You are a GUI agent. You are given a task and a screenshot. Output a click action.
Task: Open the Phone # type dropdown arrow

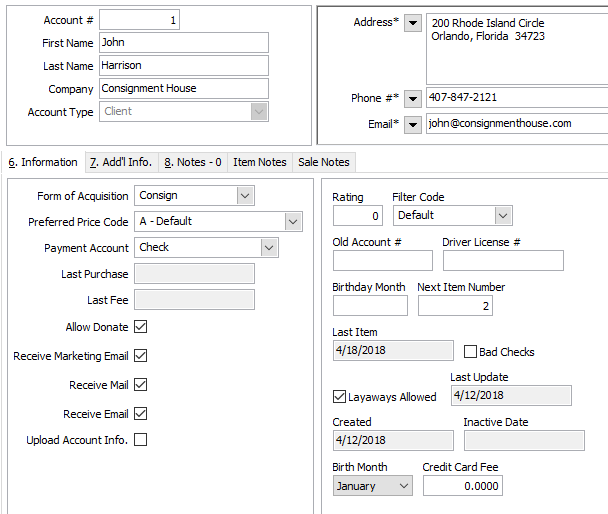413,99
